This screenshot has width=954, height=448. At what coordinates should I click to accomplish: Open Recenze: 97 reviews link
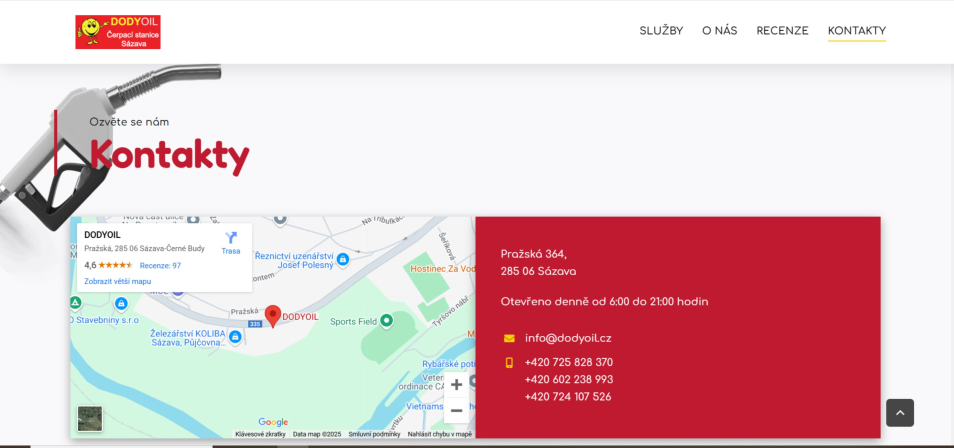coord(160,265)
